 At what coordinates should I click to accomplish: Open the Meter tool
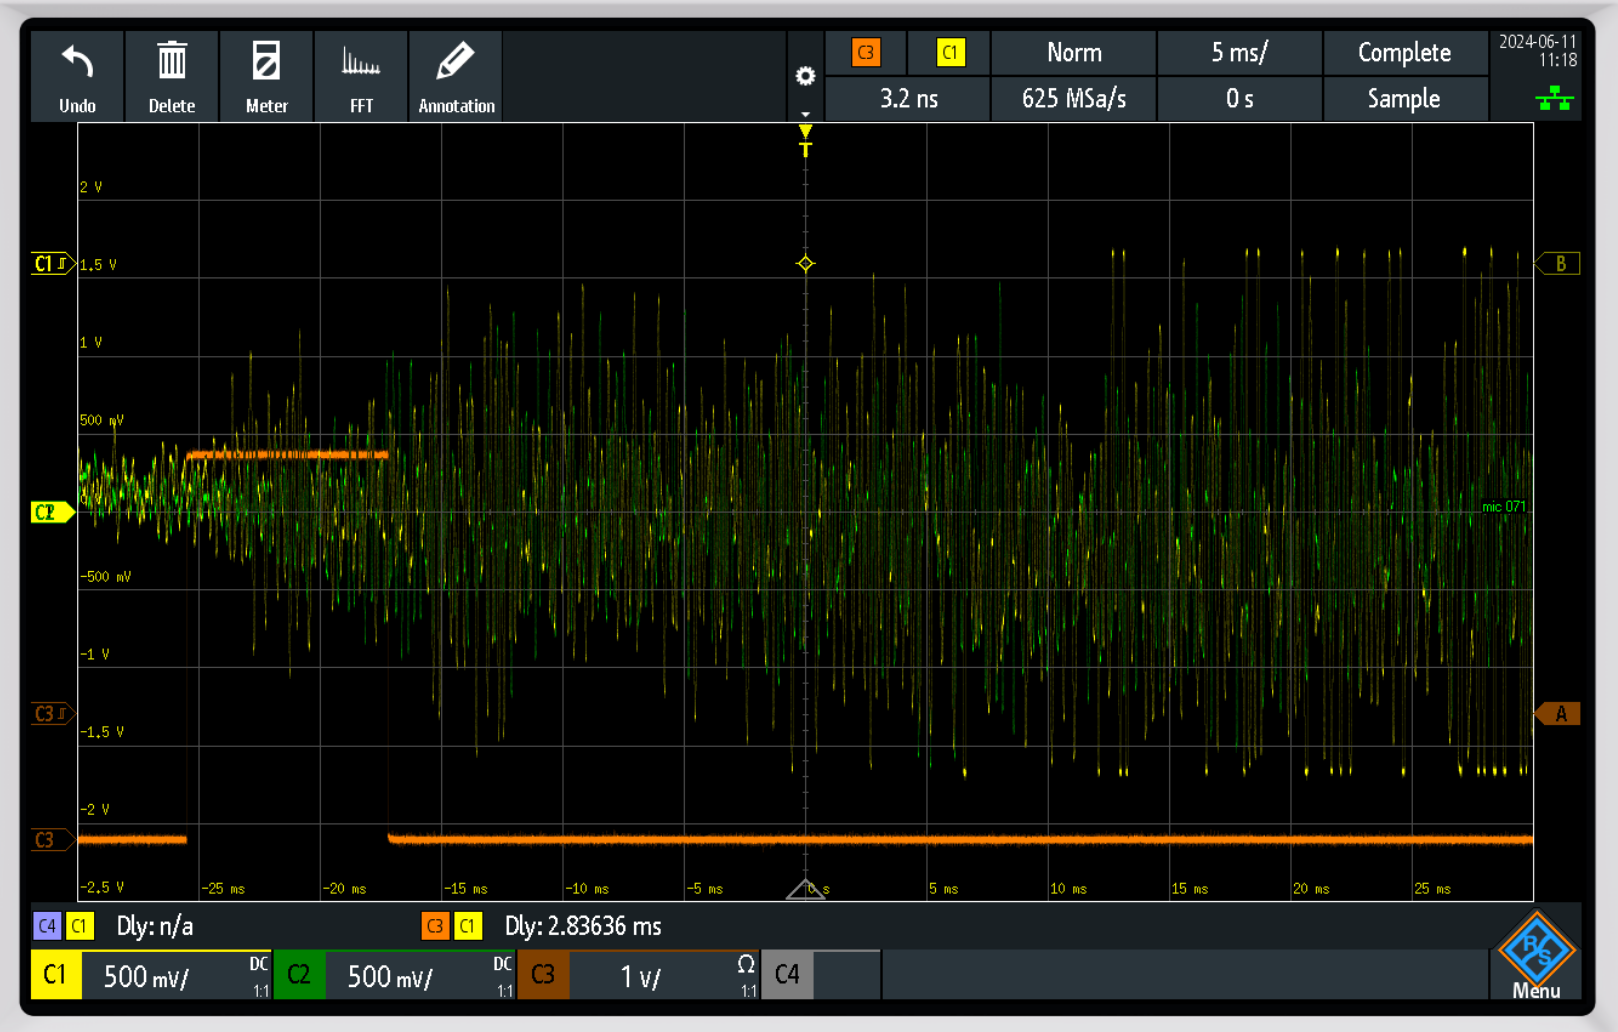tap(266, 62)
